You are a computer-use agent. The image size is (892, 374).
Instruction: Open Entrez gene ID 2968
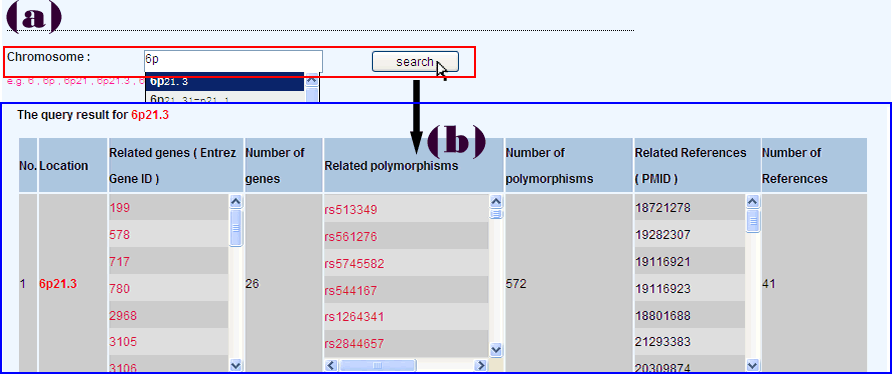point(123,315)
